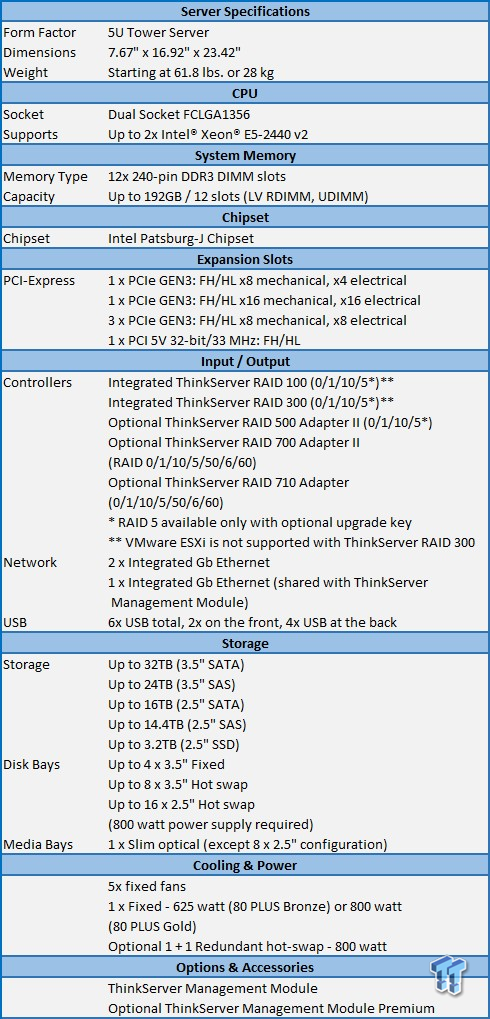Click the Controllers row label

click(x=38, y=382)
